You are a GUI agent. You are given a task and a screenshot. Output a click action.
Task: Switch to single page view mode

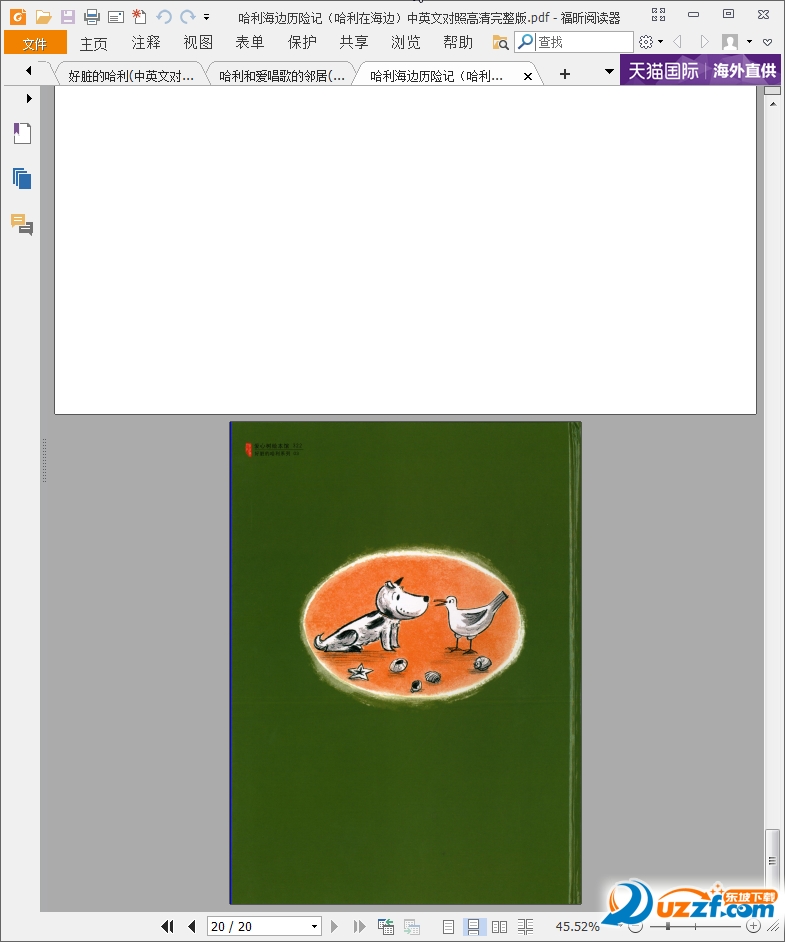point(448,927)
